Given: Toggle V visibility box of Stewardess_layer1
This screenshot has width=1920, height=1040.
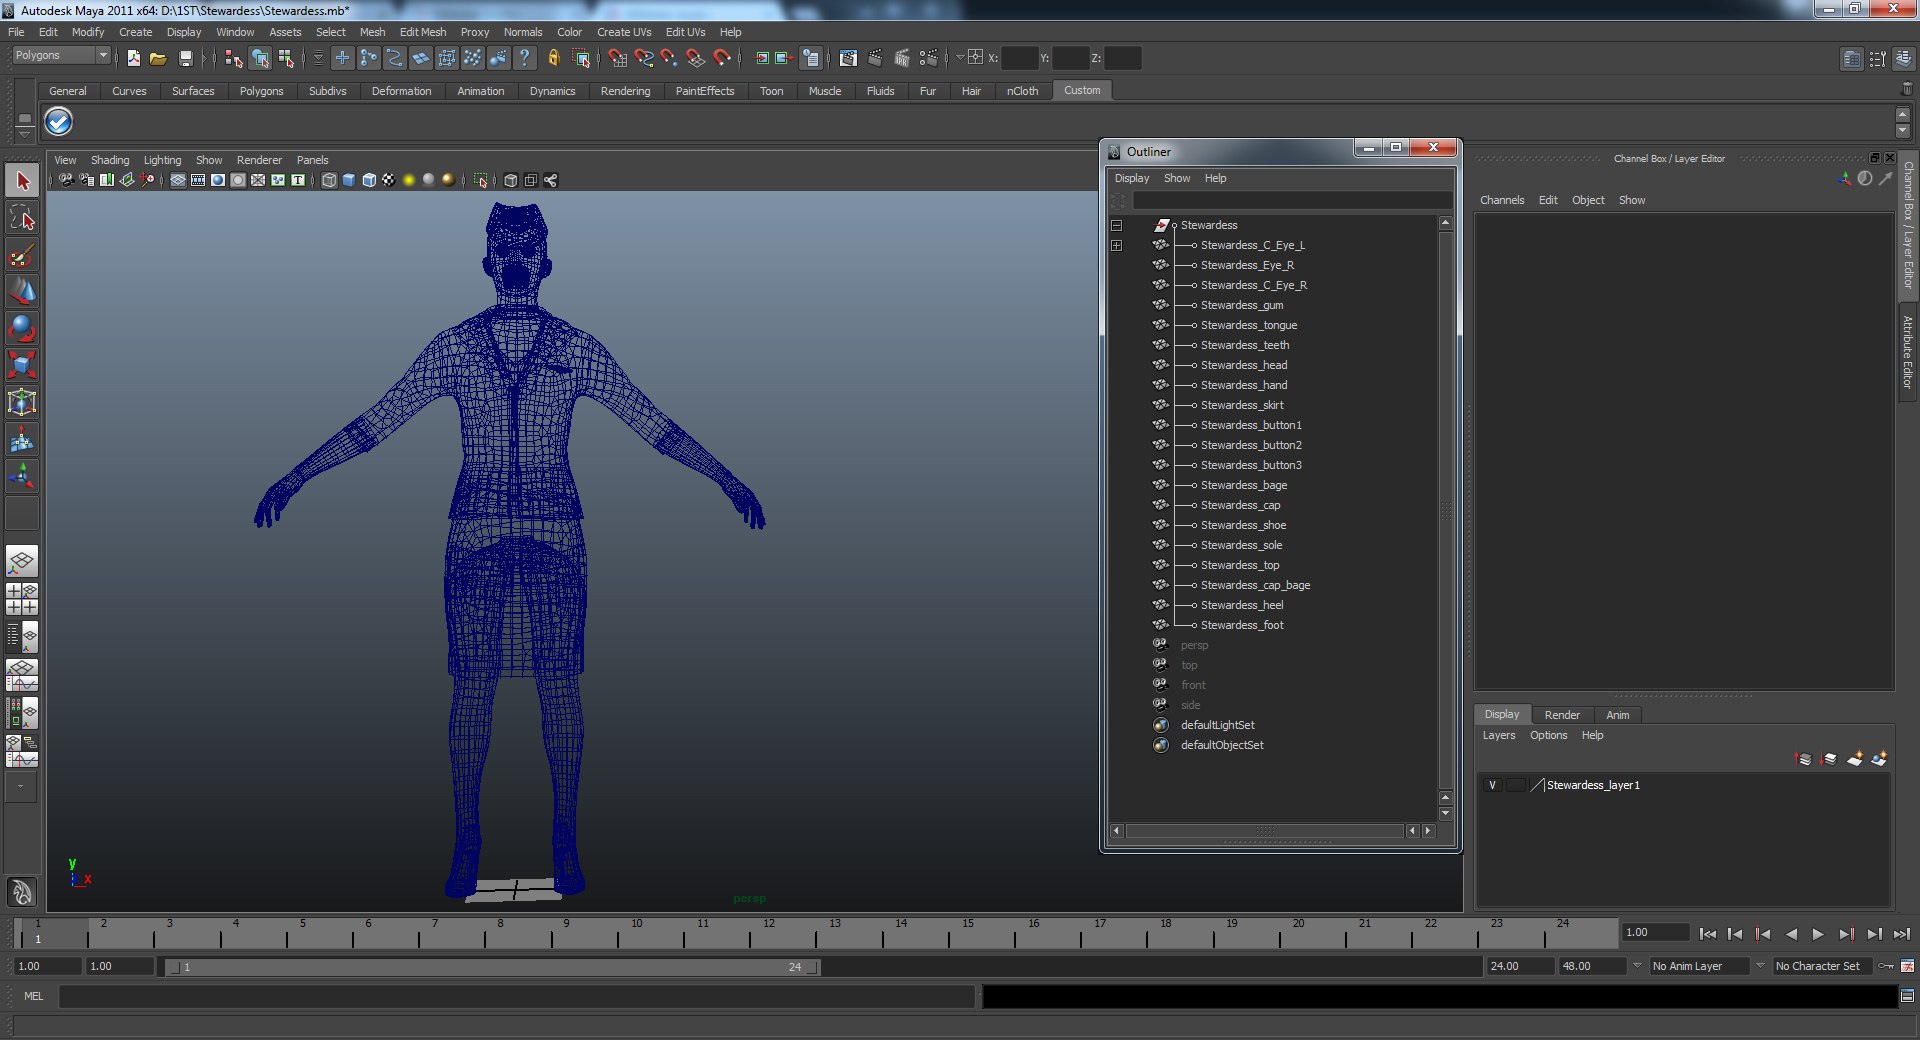Looking at the screenshot, I should pyautogui.click(x=1492, y=785).
